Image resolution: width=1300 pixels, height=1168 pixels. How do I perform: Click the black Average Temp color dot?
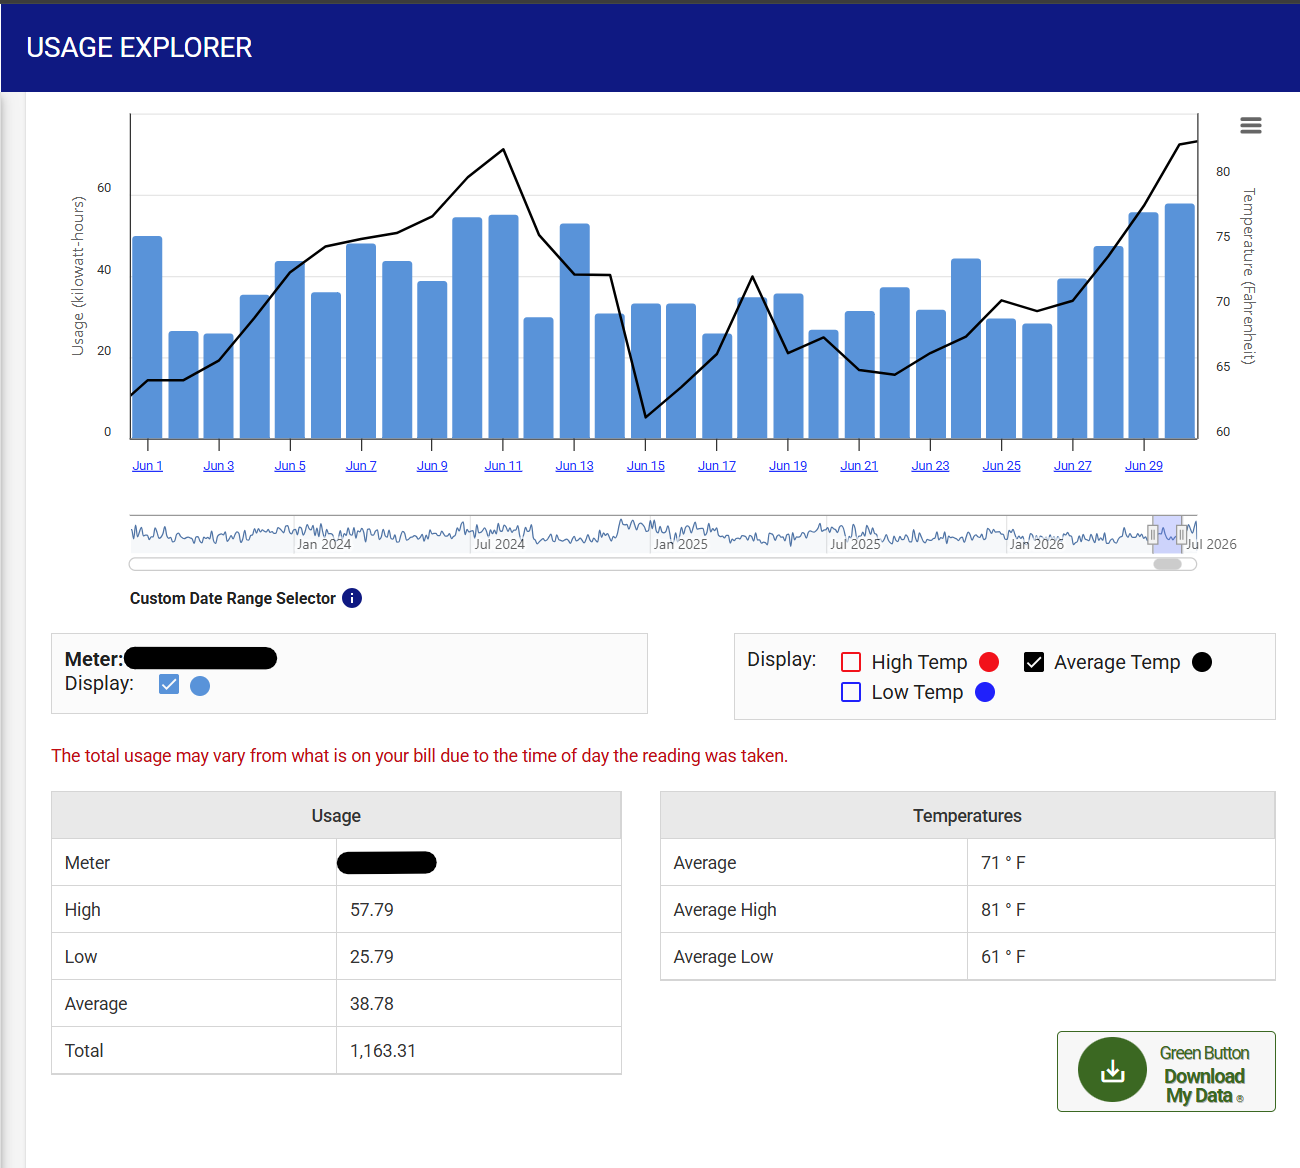(x=1202, y=662)
